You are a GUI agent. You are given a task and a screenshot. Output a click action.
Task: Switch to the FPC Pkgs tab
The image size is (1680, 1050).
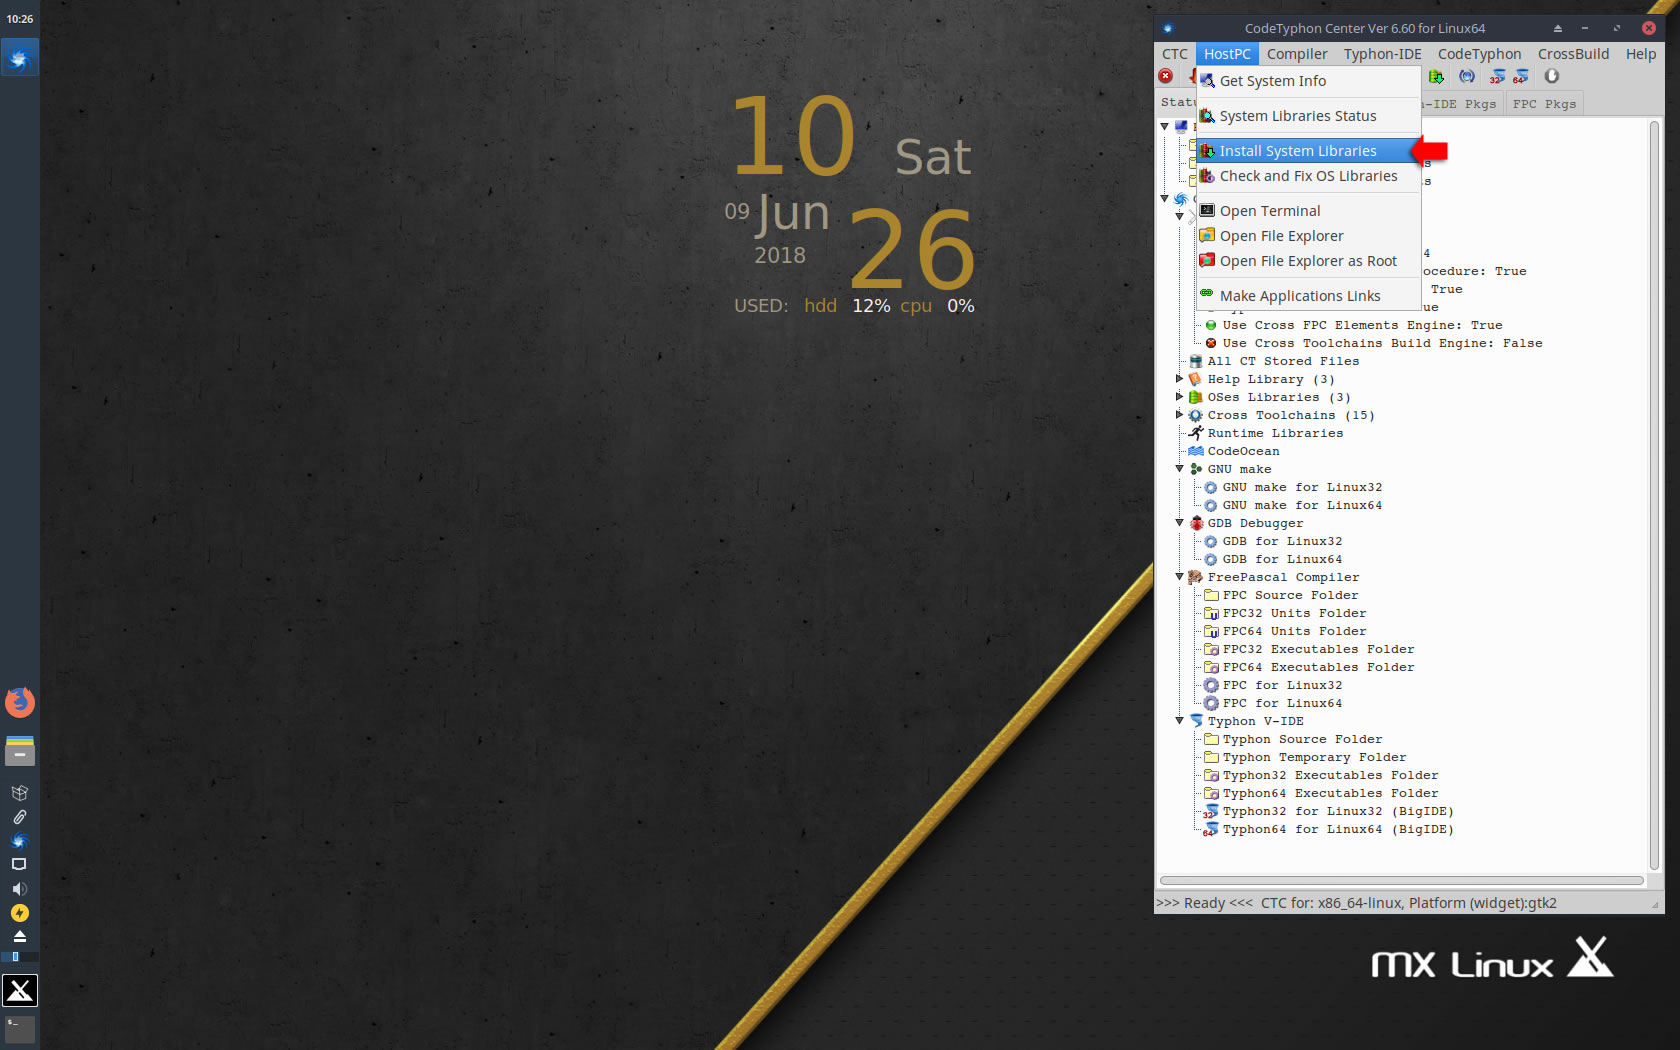(x=1544, y=104)
